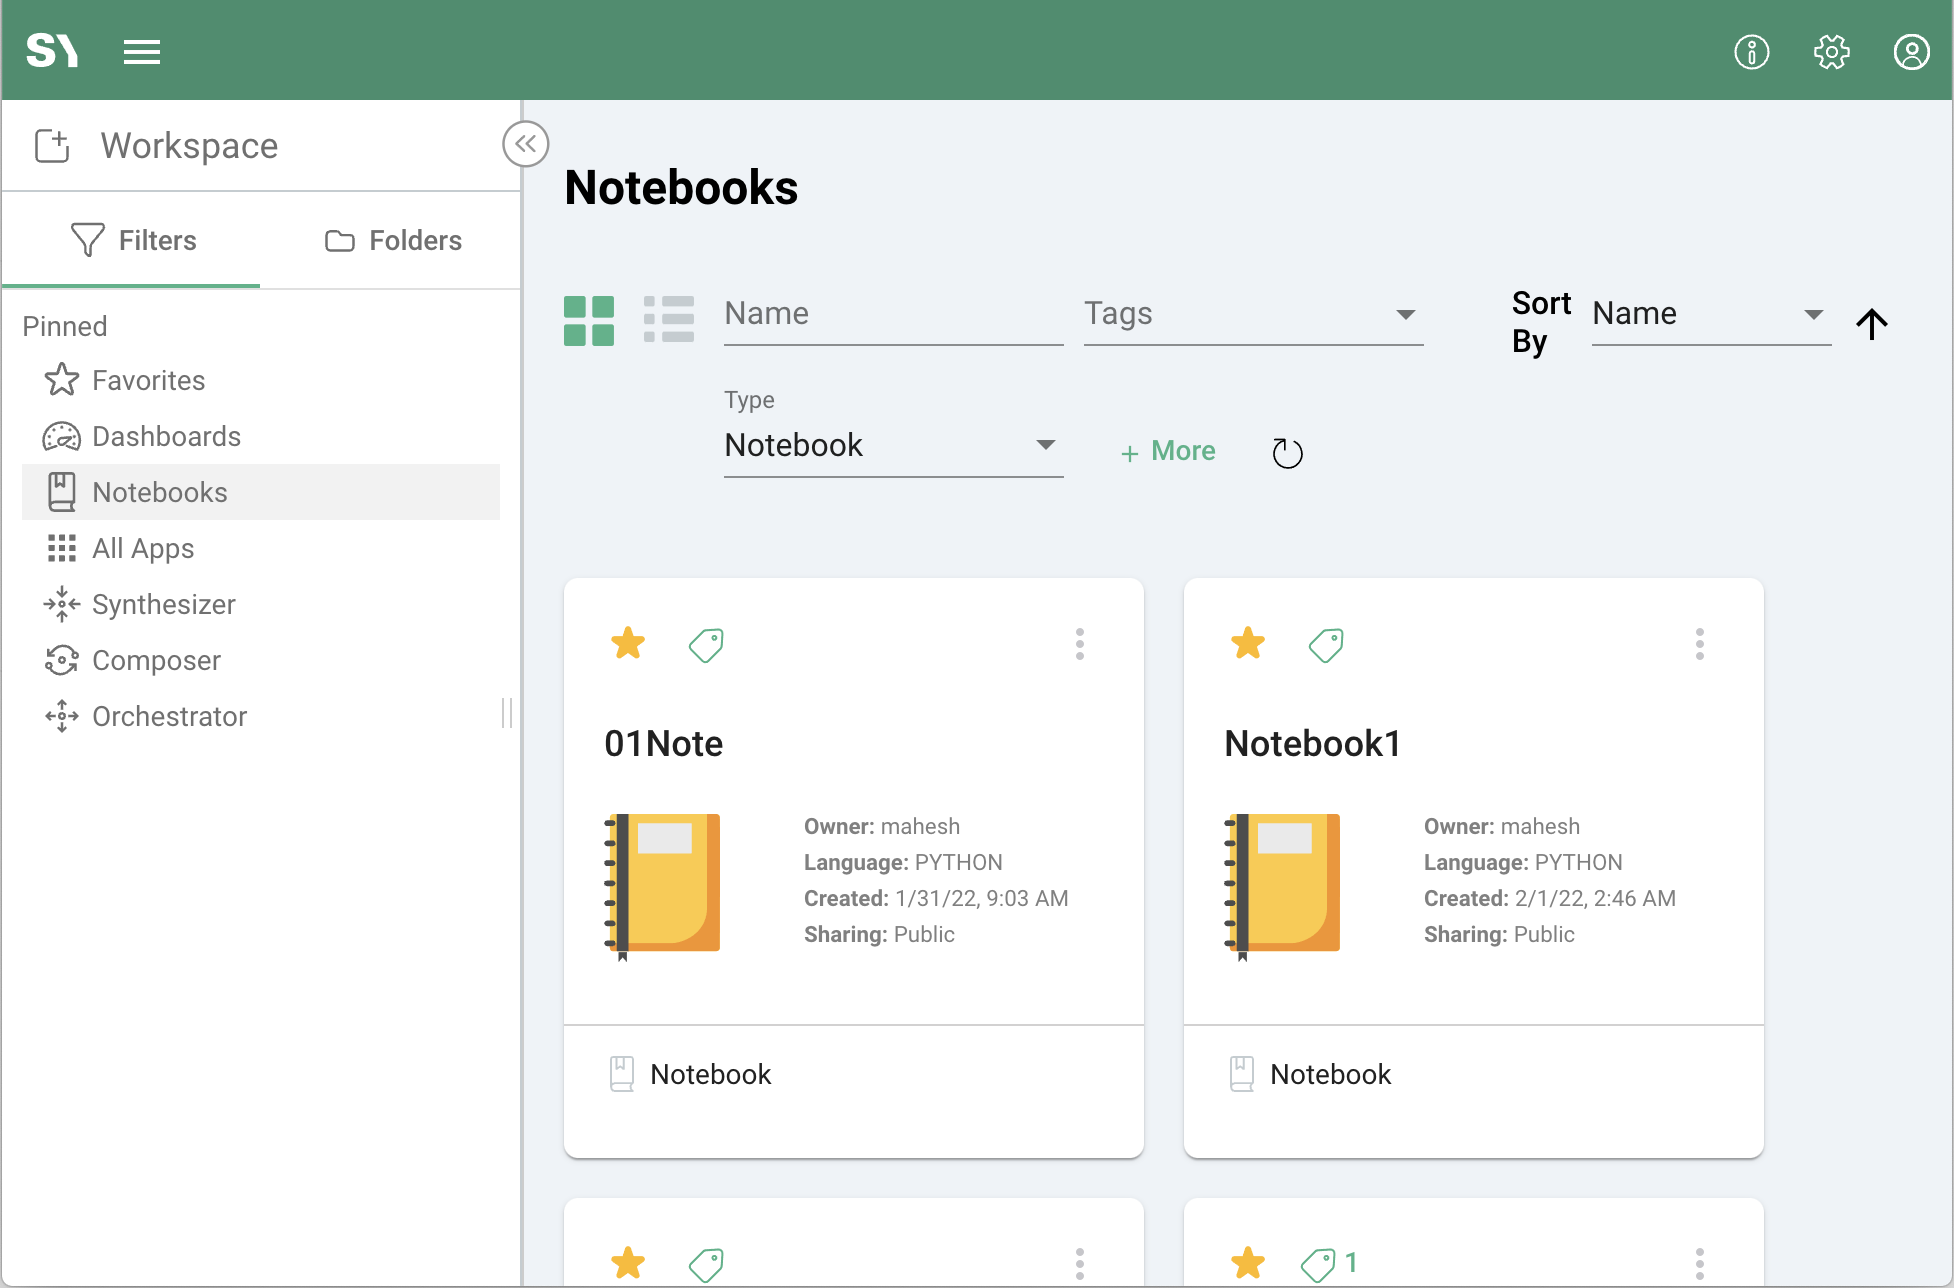This screenshot has width=1954, height=1288.
Task: Click the Name search input field
Action: 892,315
